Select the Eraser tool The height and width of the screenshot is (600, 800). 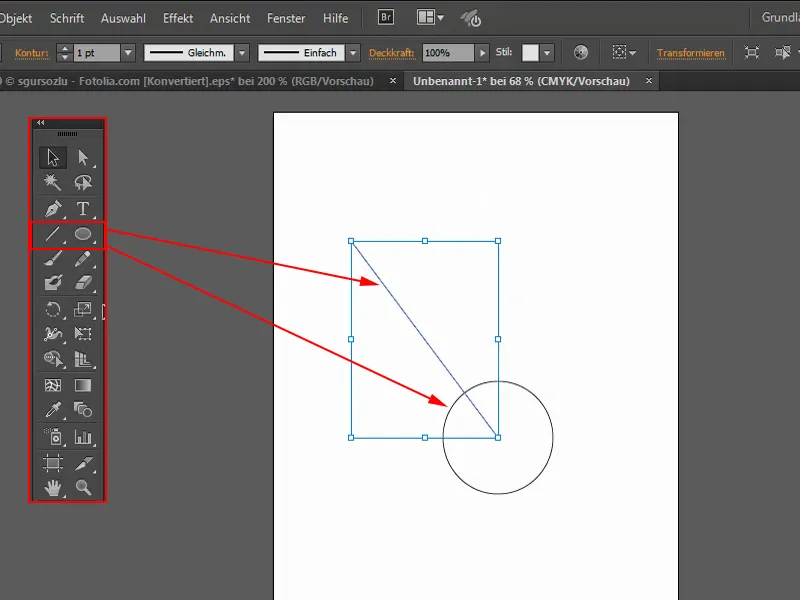pyautogui.click(x=83, y=282)
